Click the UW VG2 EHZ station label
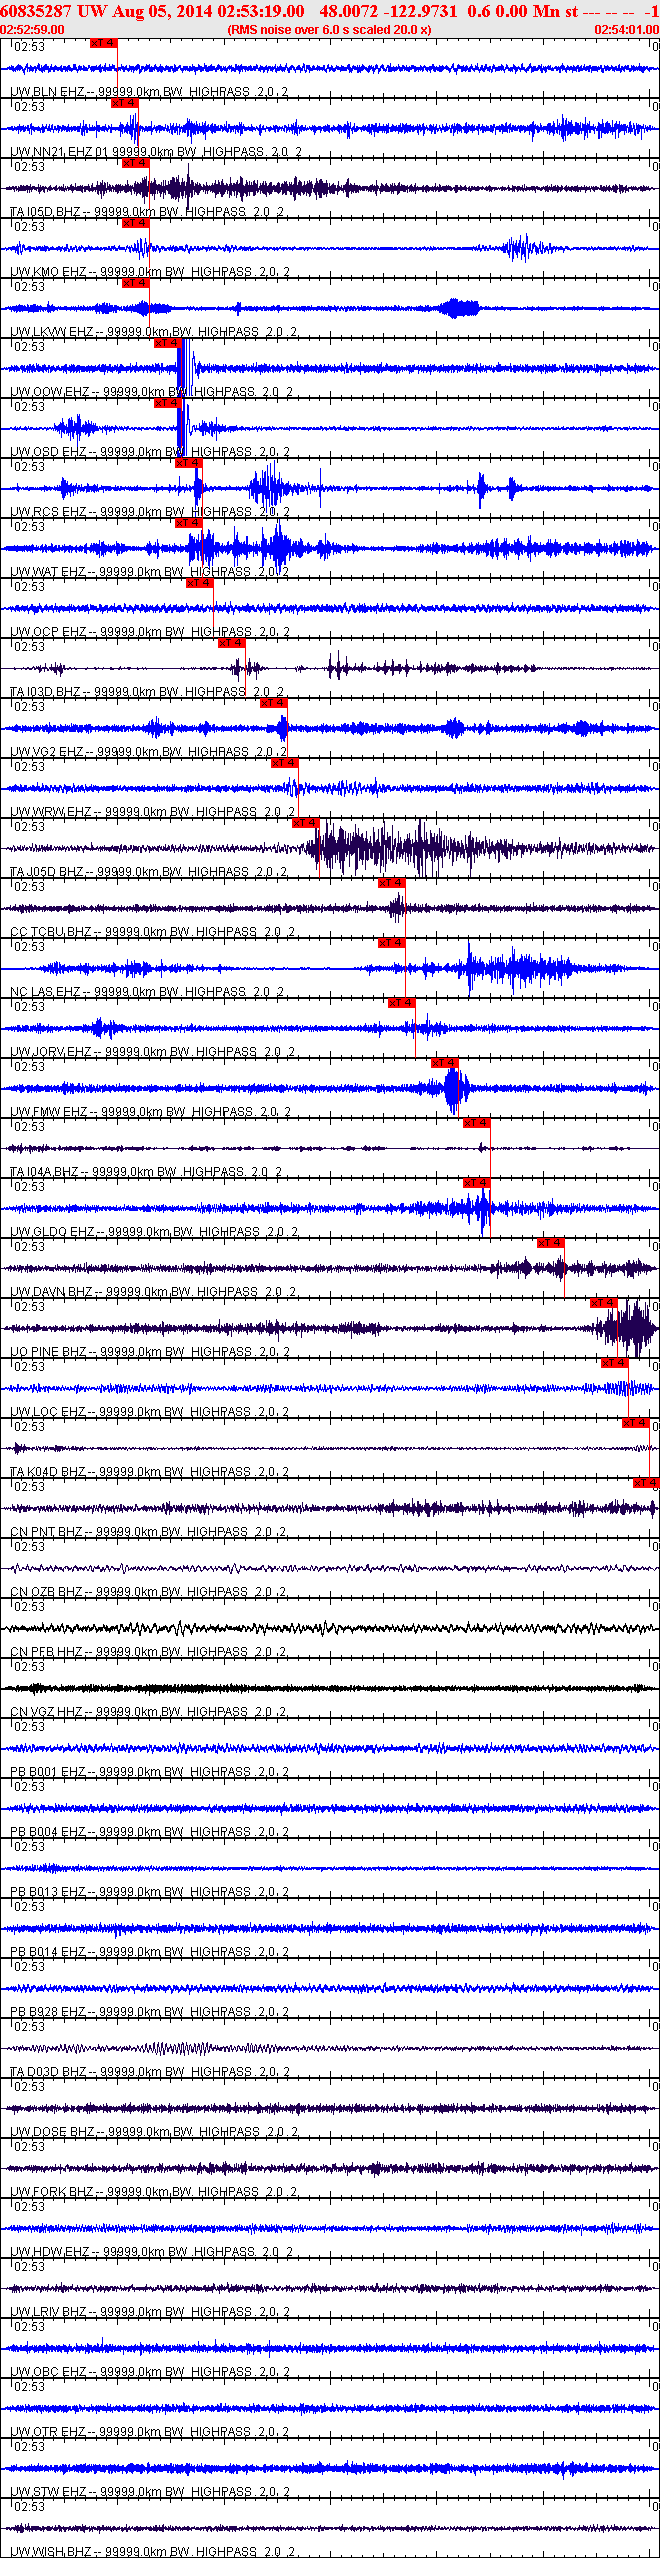660x2558 pixels. tap(149, 752)
